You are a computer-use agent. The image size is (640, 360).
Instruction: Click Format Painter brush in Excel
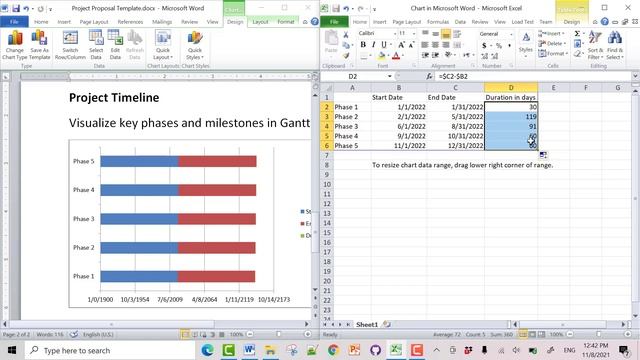346,55
